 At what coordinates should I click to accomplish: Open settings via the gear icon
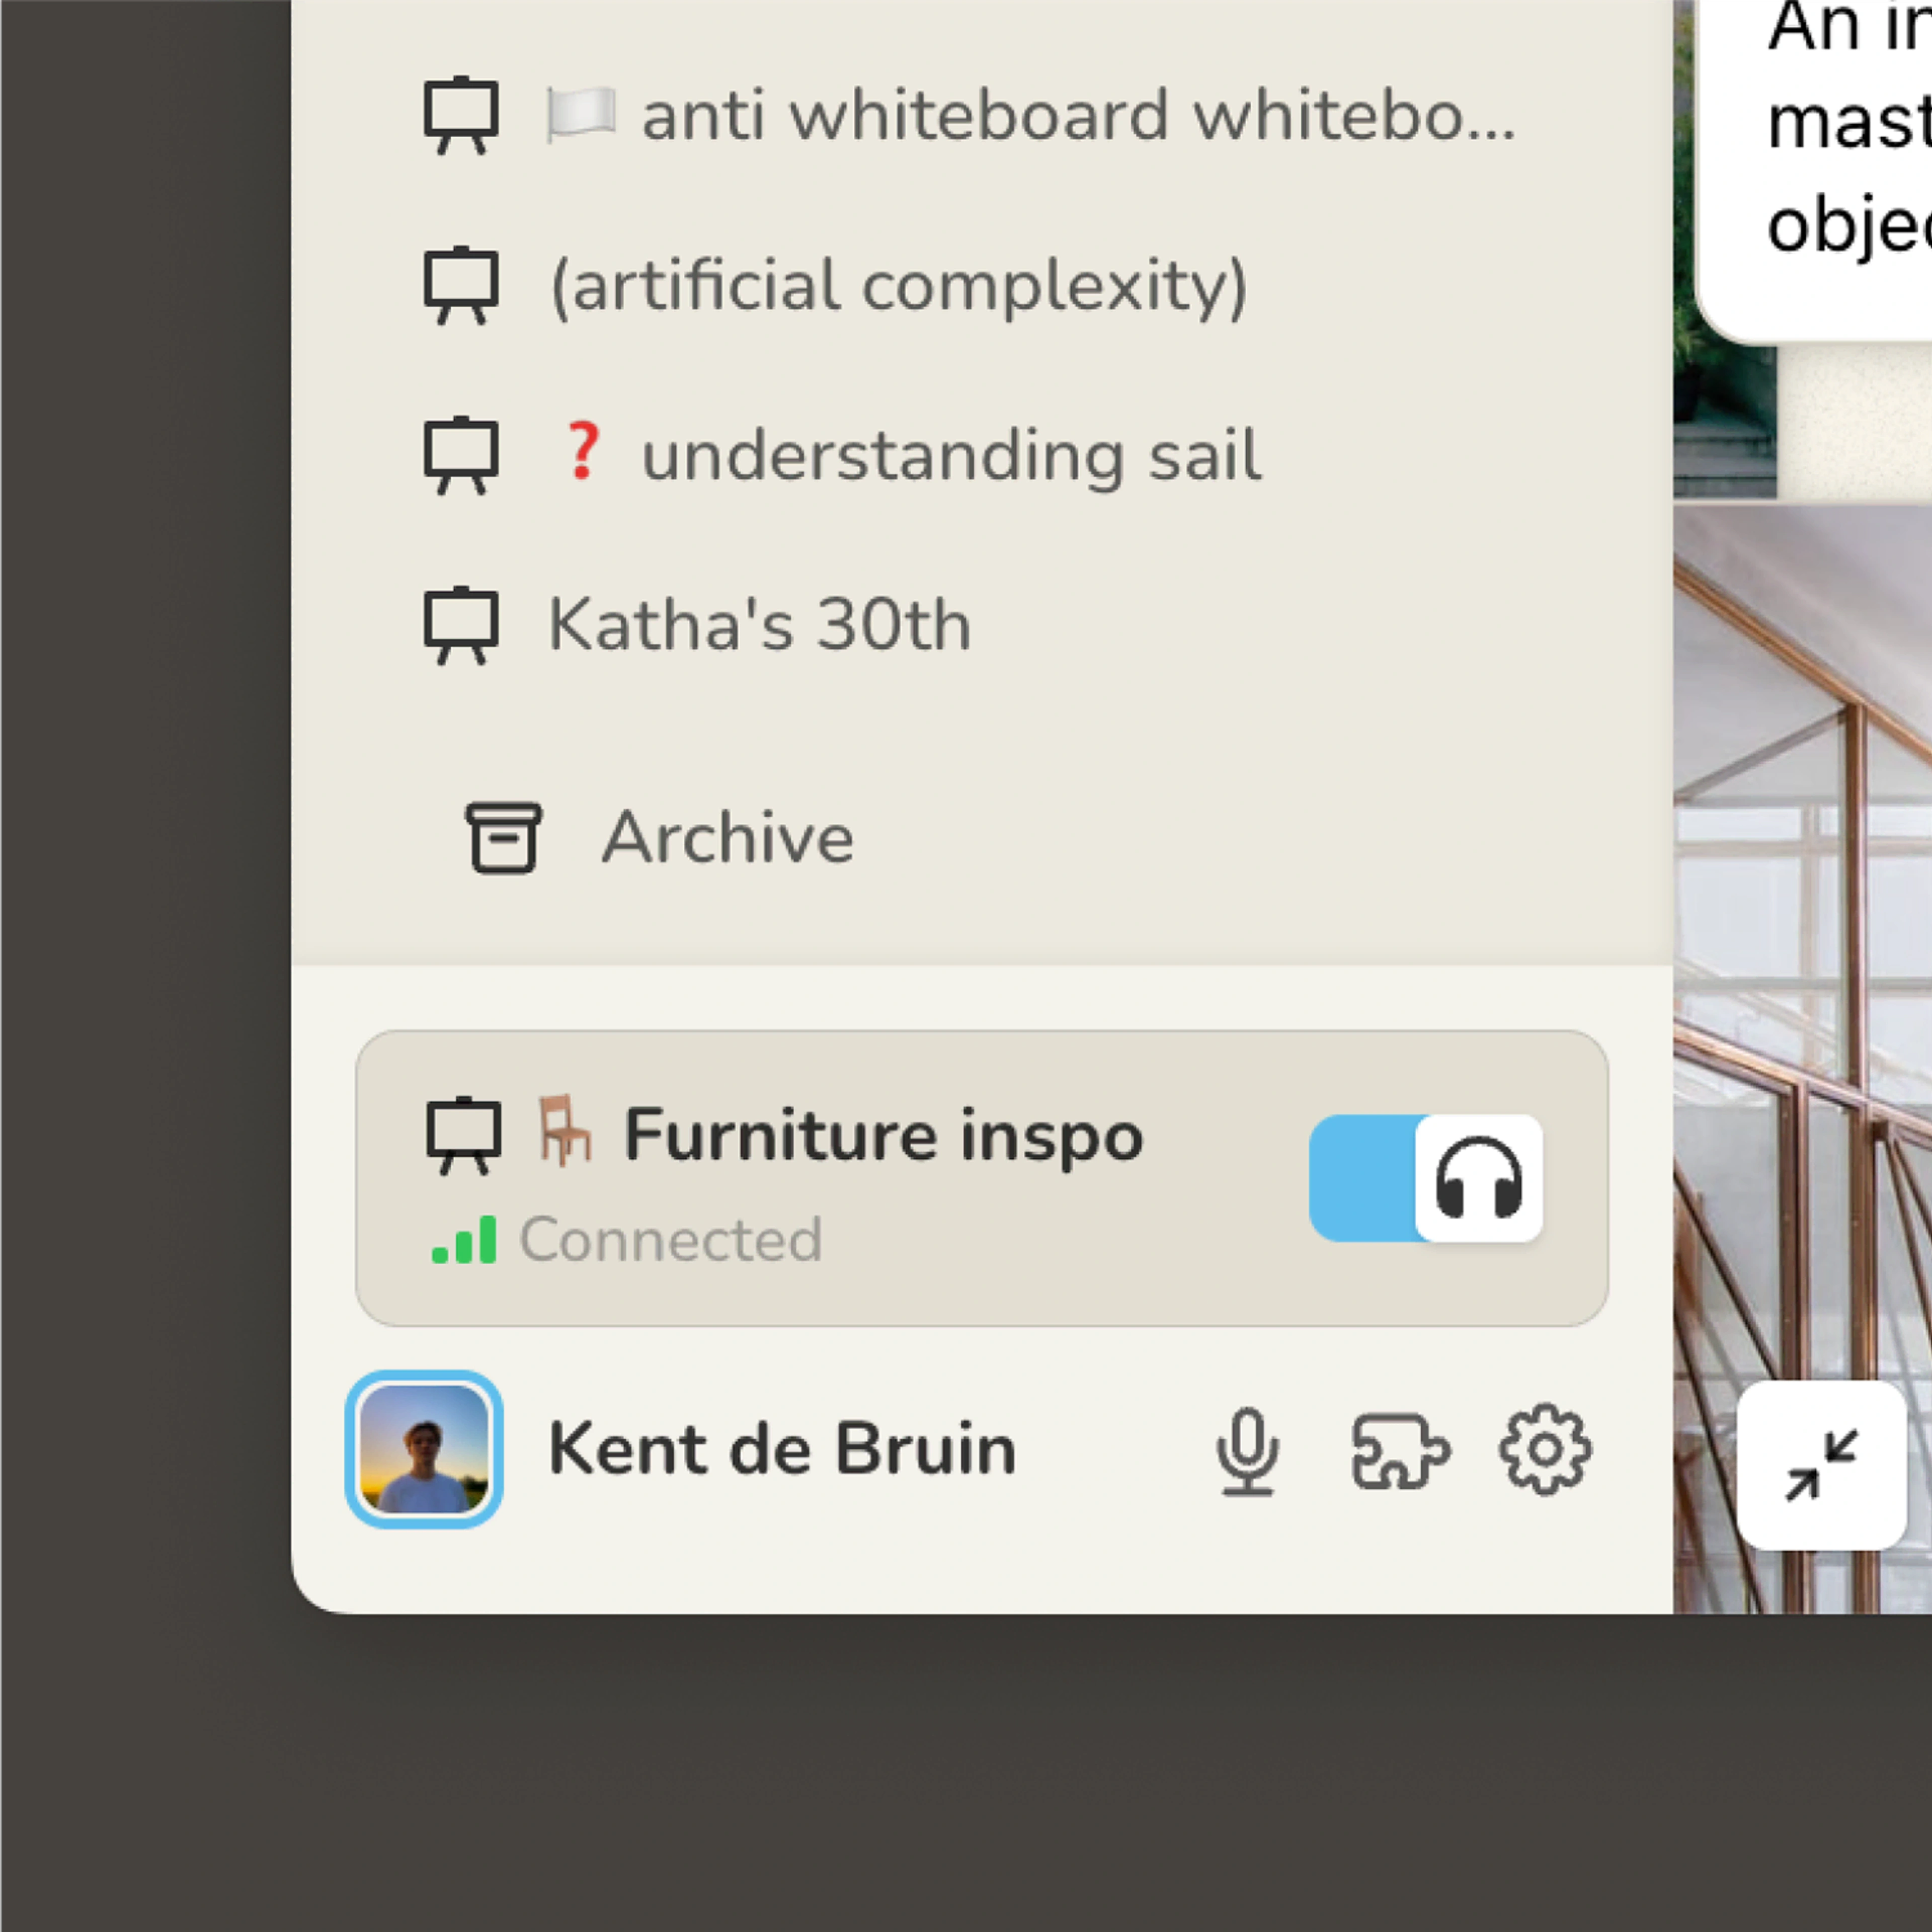(1544, 1450)
